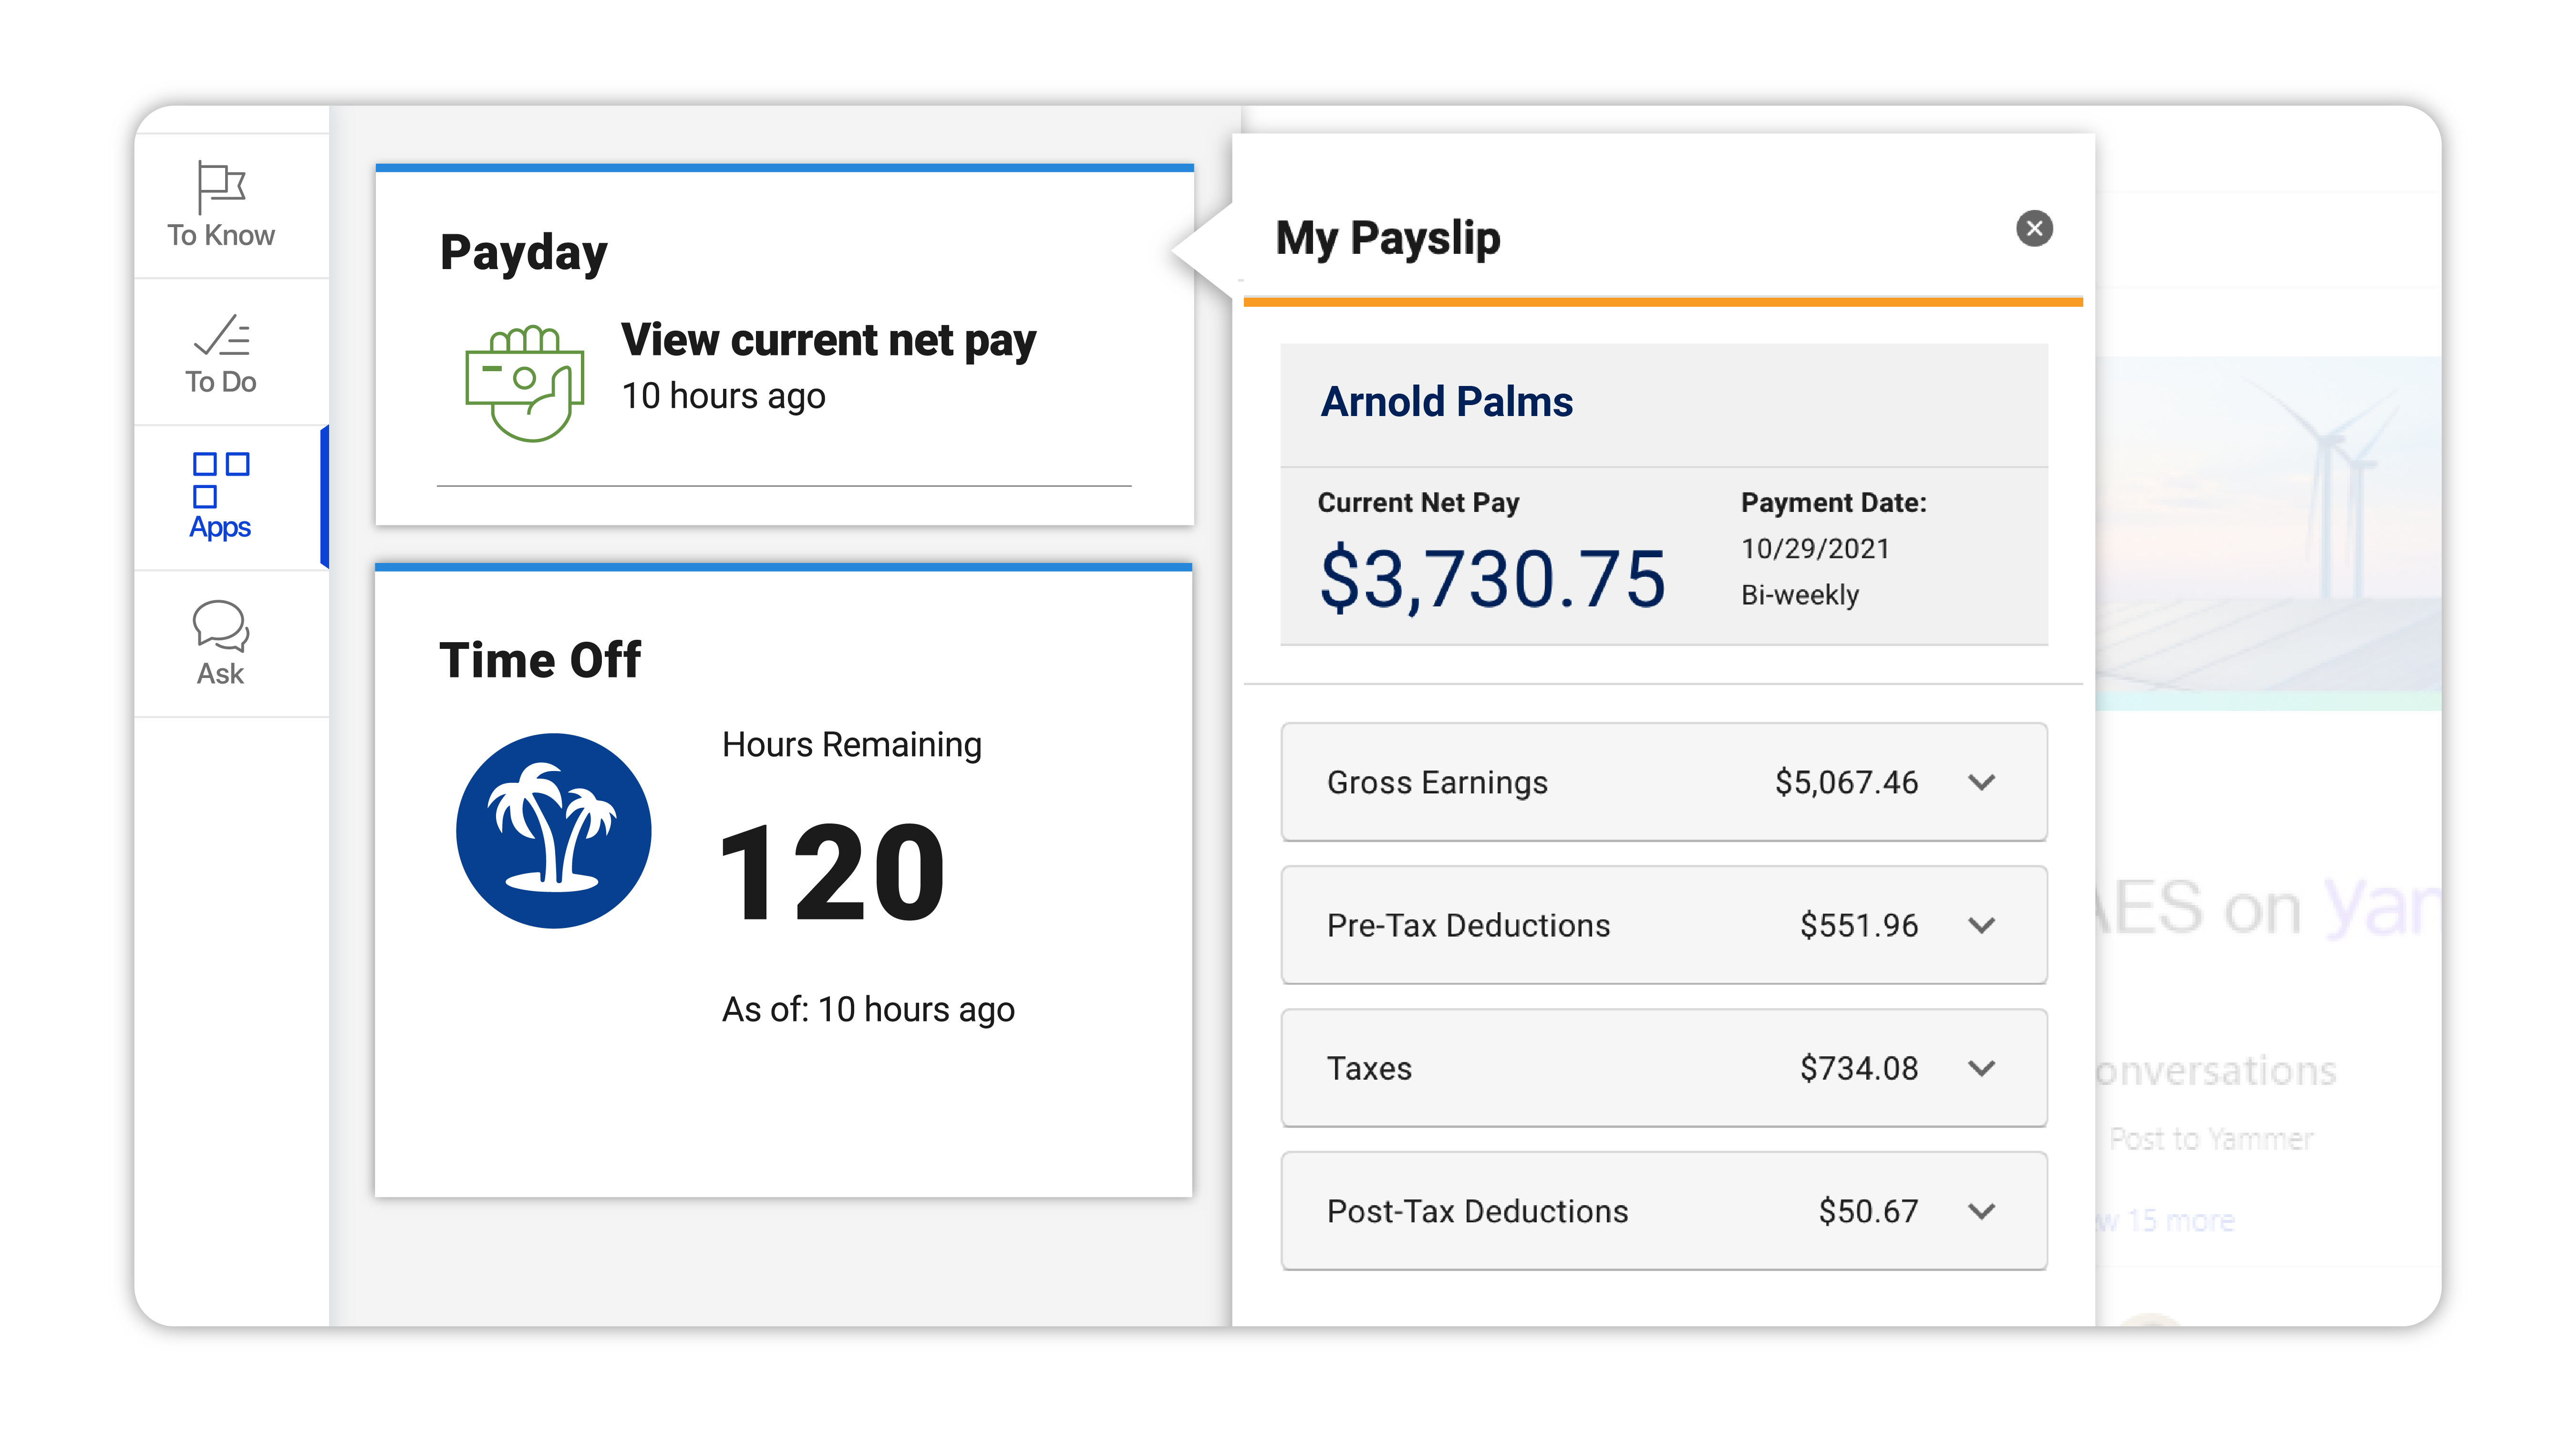
Task: Click the To Know flag icon
Action: point(220,186)
